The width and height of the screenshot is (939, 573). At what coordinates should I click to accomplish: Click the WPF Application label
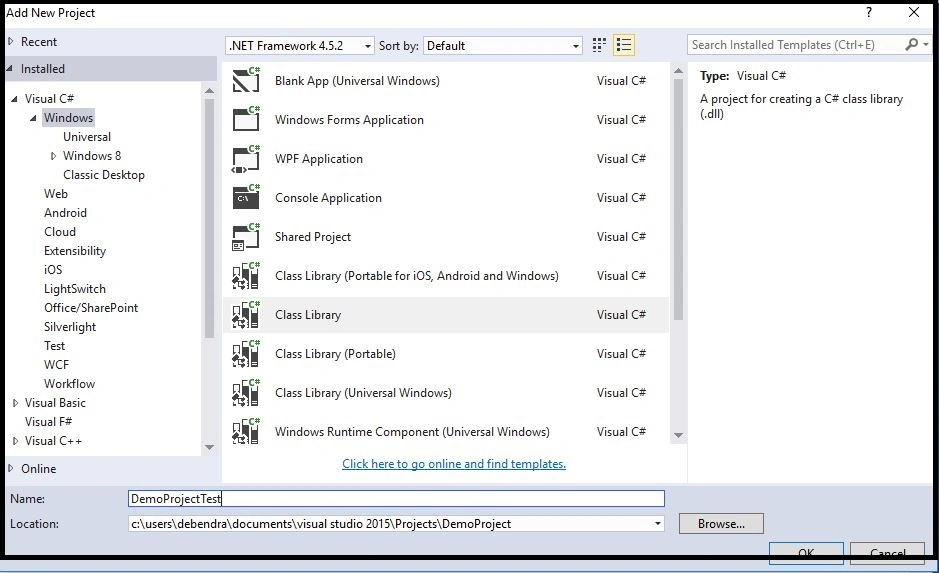pyautogui.click(x=319, y=159)
